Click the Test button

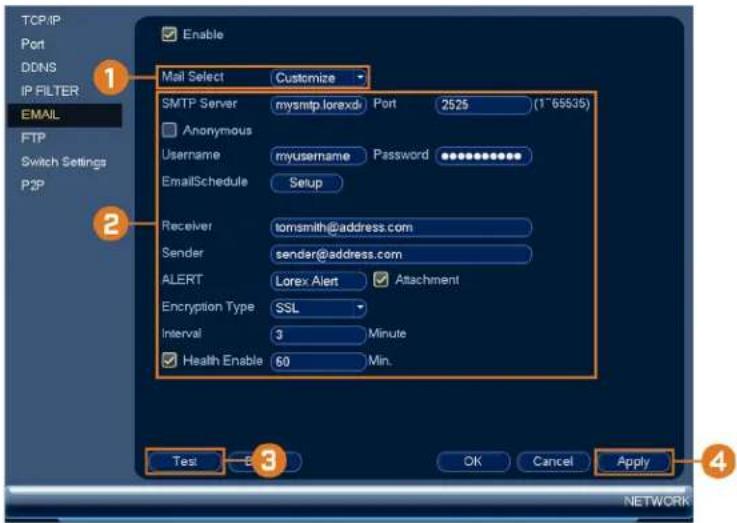[185, 462]
